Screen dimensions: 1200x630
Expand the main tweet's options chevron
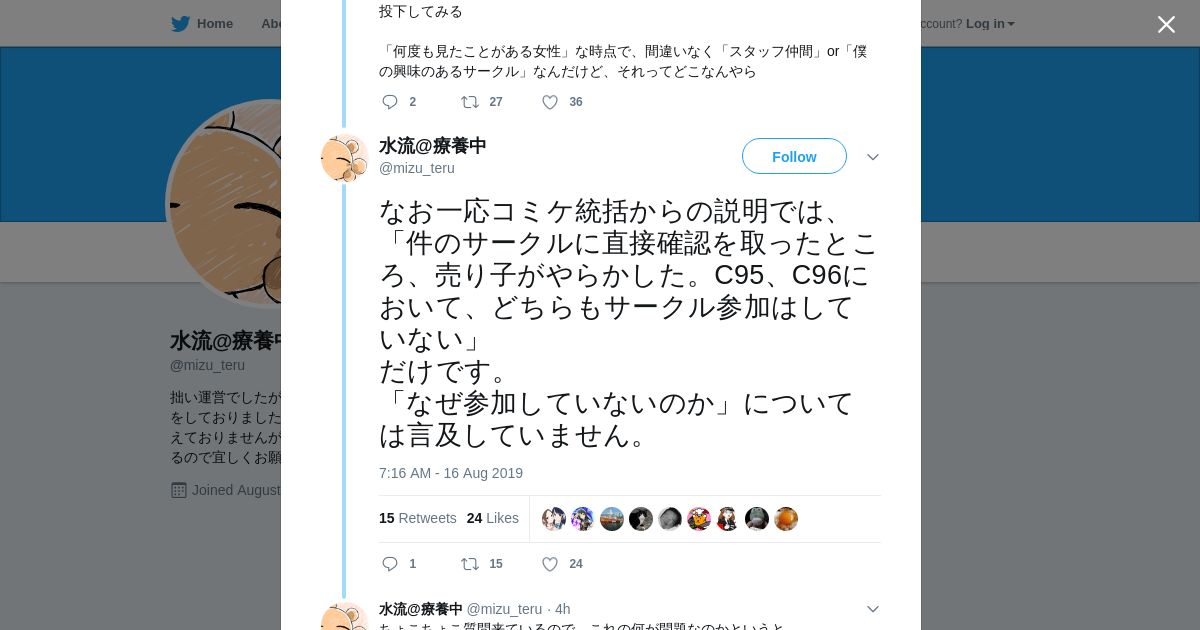[x=873, y=157]
